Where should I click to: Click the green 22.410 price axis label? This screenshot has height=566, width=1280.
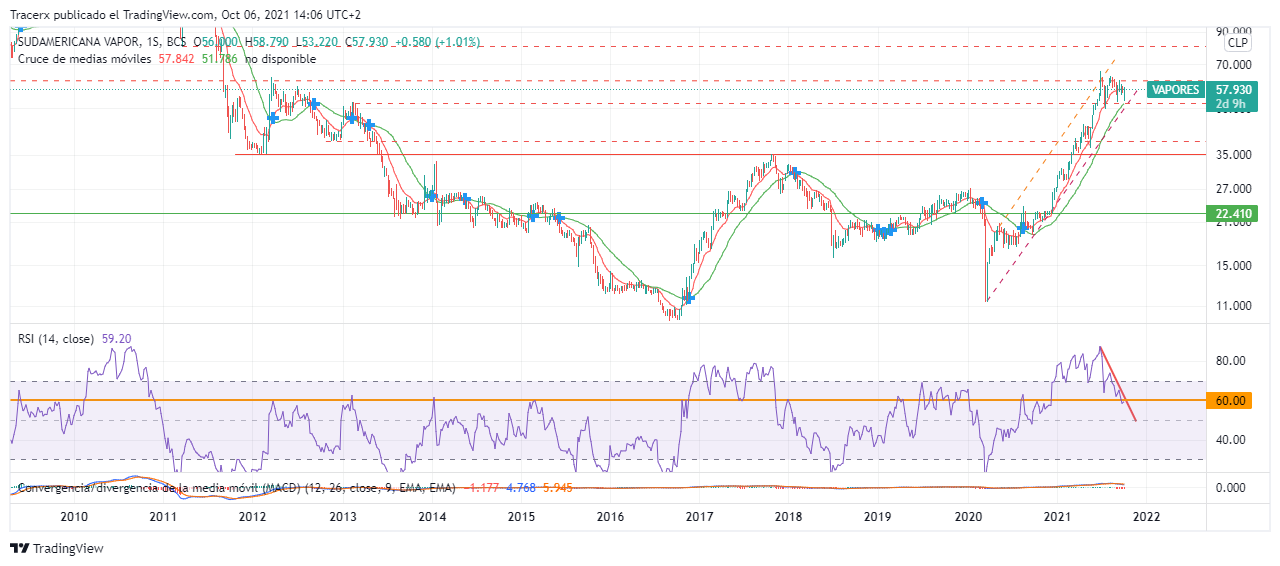click(1229, 213)
